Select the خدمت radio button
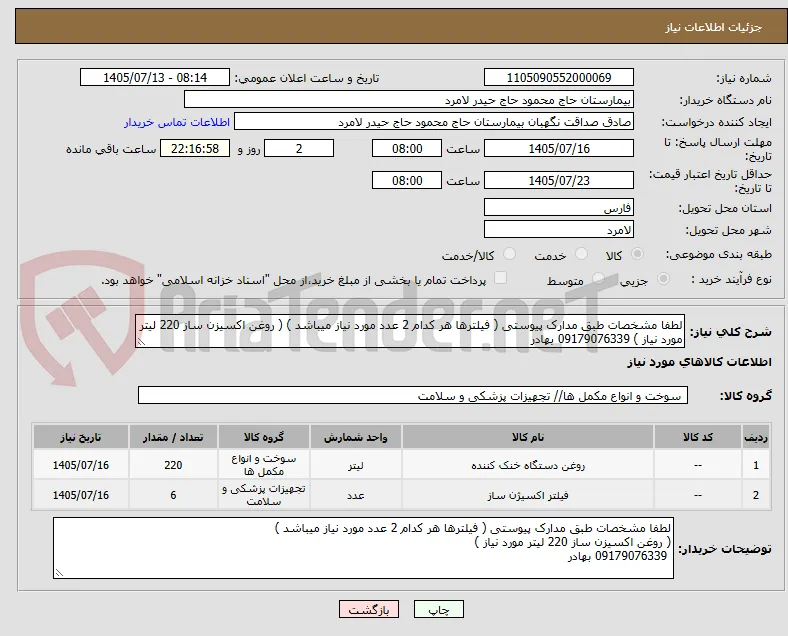 581,254
